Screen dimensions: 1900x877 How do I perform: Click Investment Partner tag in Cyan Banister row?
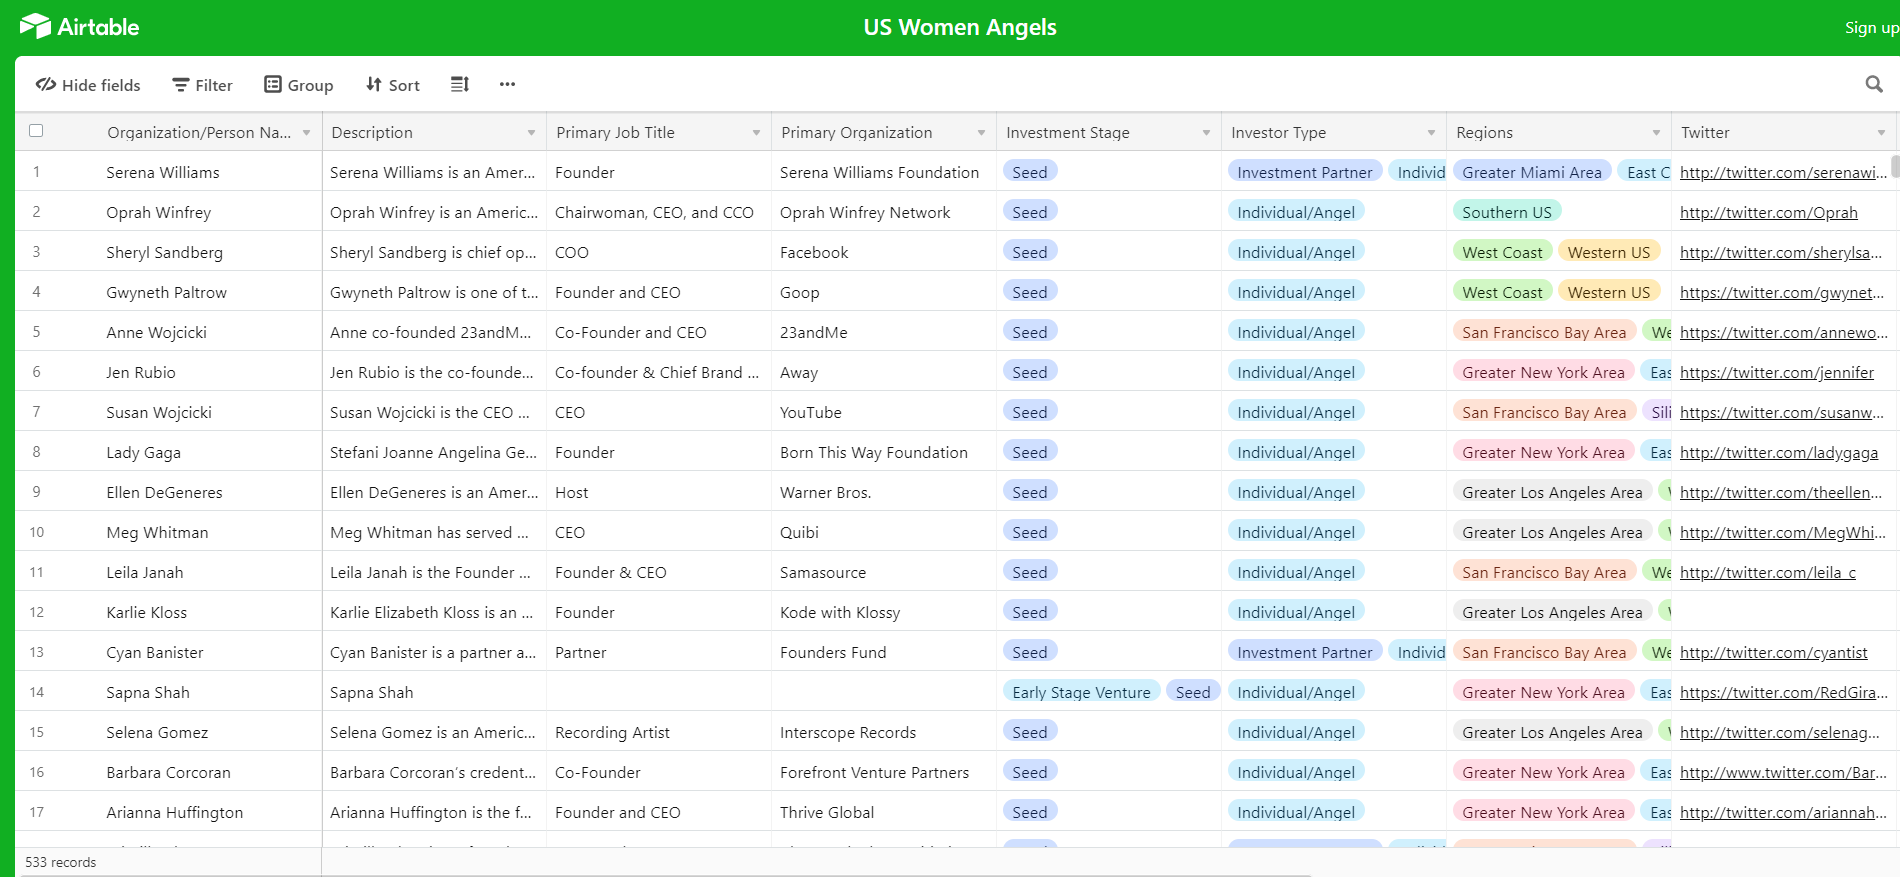coord(1304,652)
